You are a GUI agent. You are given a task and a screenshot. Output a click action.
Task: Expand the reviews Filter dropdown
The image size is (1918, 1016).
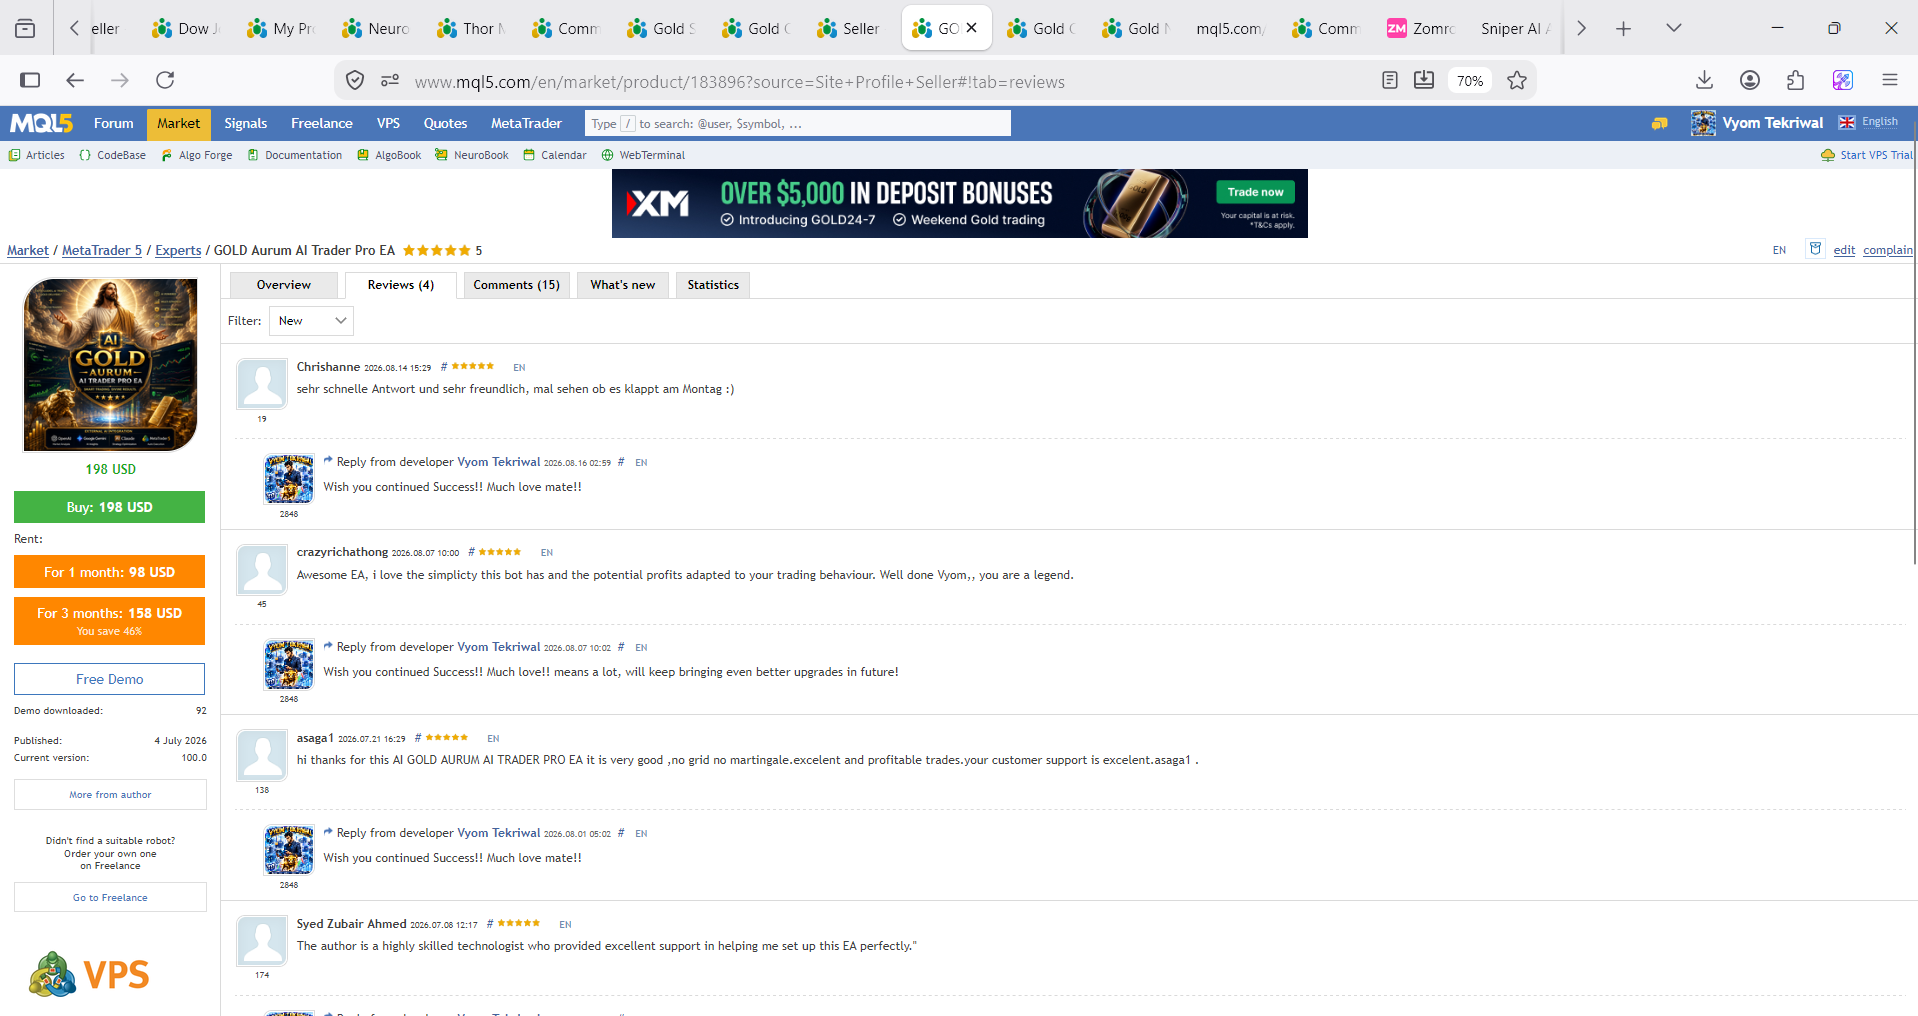click(x=311, y=321)
